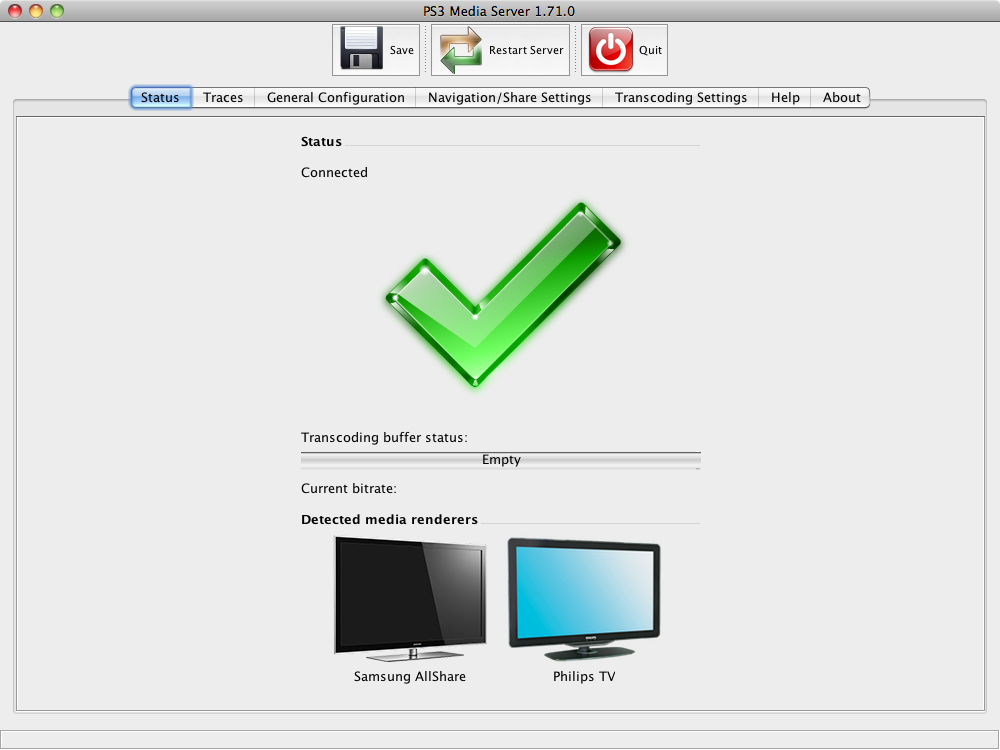Open the About tab

841,98
